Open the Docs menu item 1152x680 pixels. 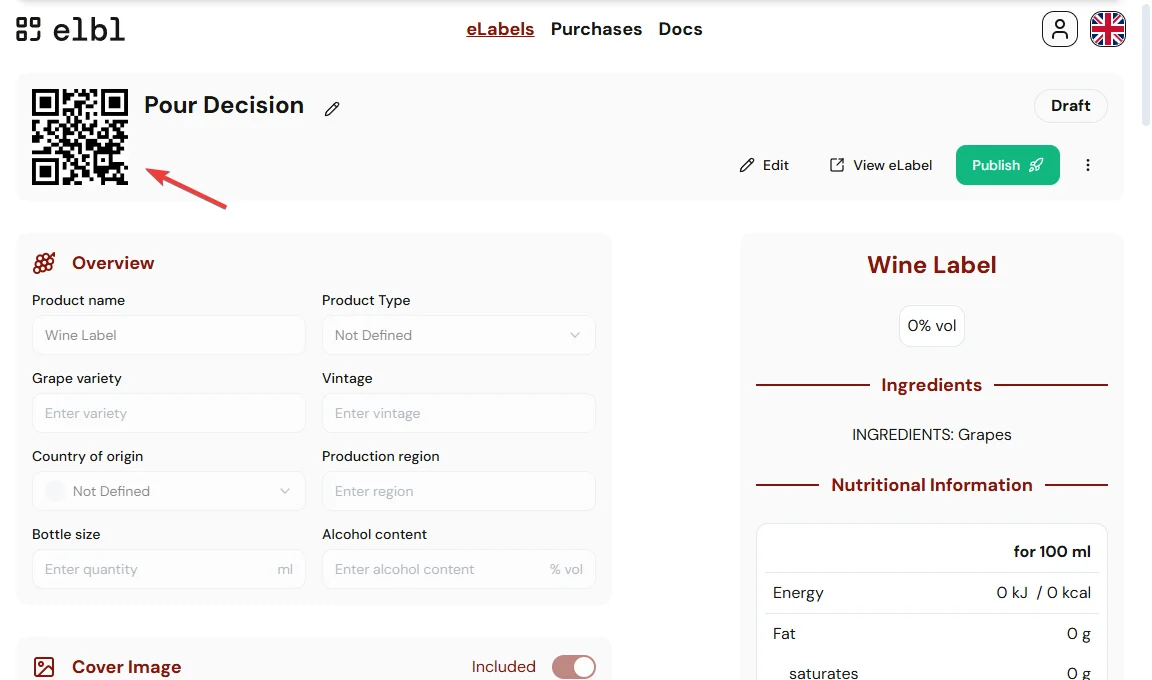click(680, 29)
